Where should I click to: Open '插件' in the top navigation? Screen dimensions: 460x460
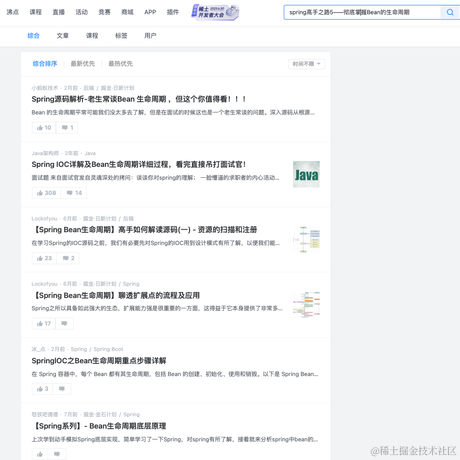coord(173,12)
